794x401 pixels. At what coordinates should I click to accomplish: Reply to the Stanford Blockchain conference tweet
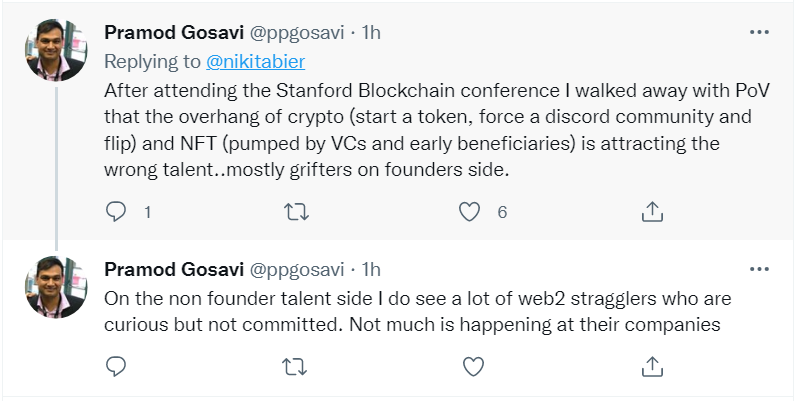point(117,211)
